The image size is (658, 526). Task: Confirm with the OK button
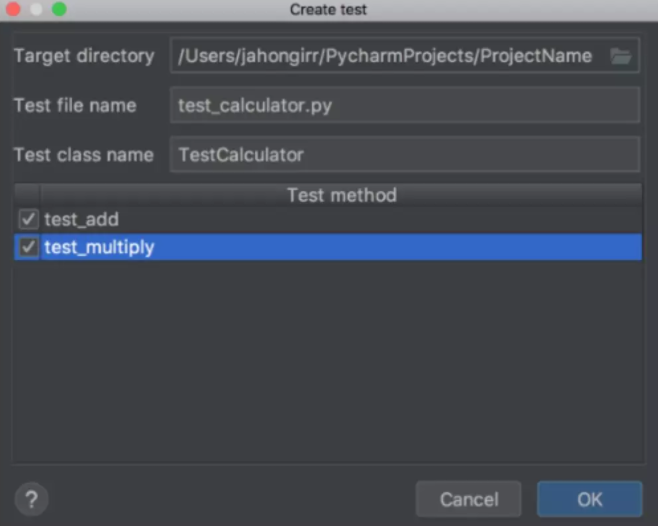pos(590,499)
